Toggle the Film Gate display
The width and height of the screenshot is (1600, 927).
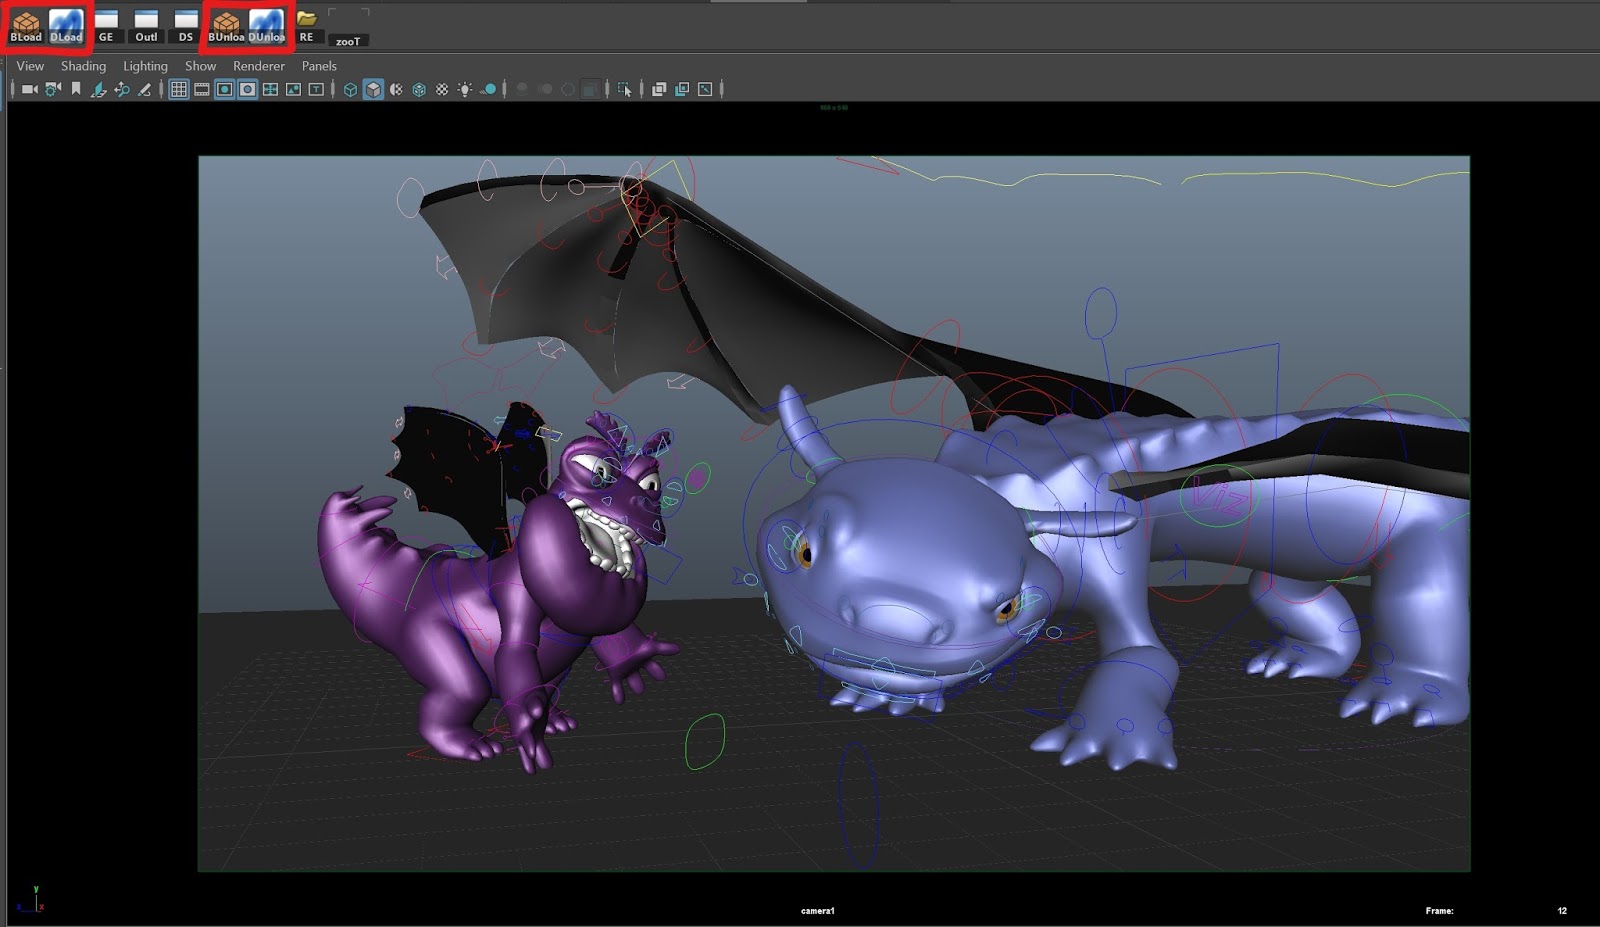point(202,89)
